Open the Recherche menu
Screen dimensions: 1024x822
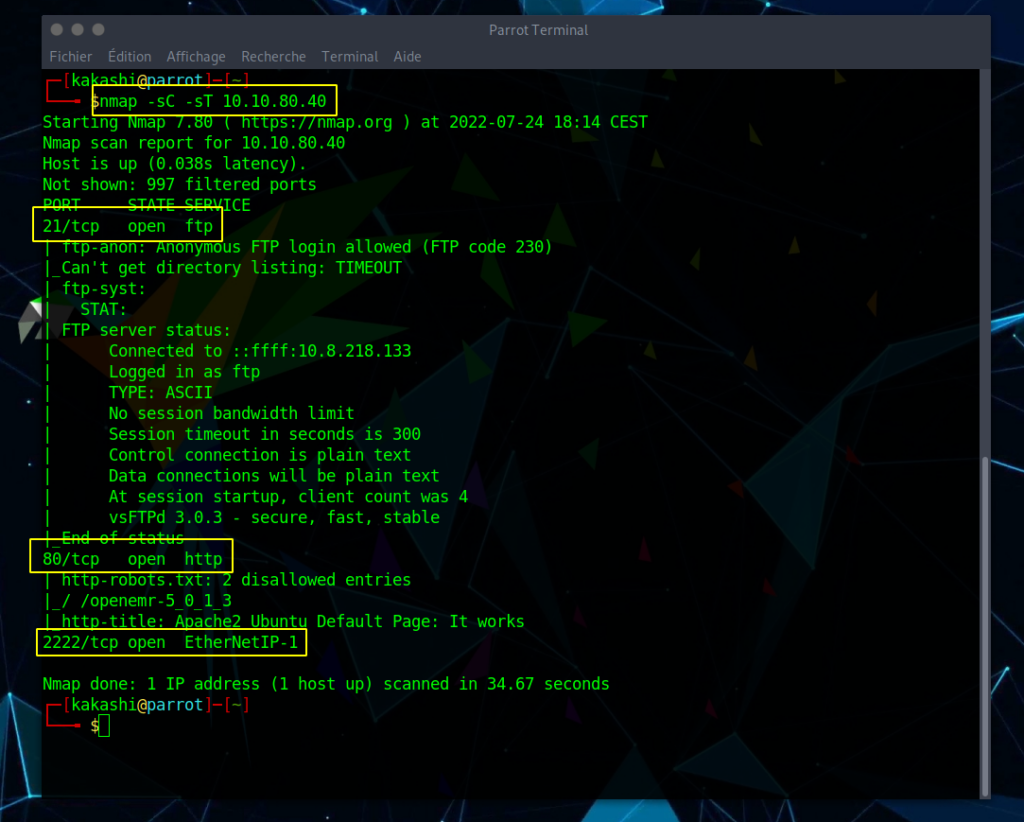pos(273,57)
